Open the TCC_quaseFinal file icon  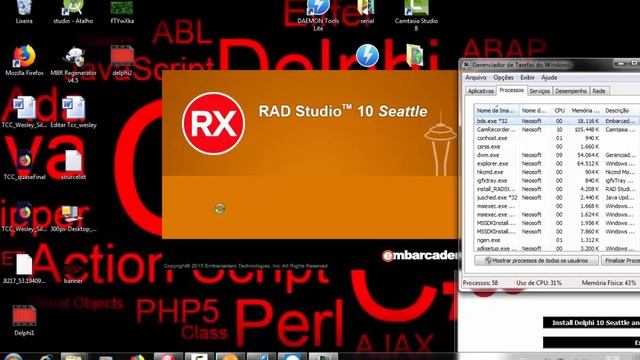(24, 164)
